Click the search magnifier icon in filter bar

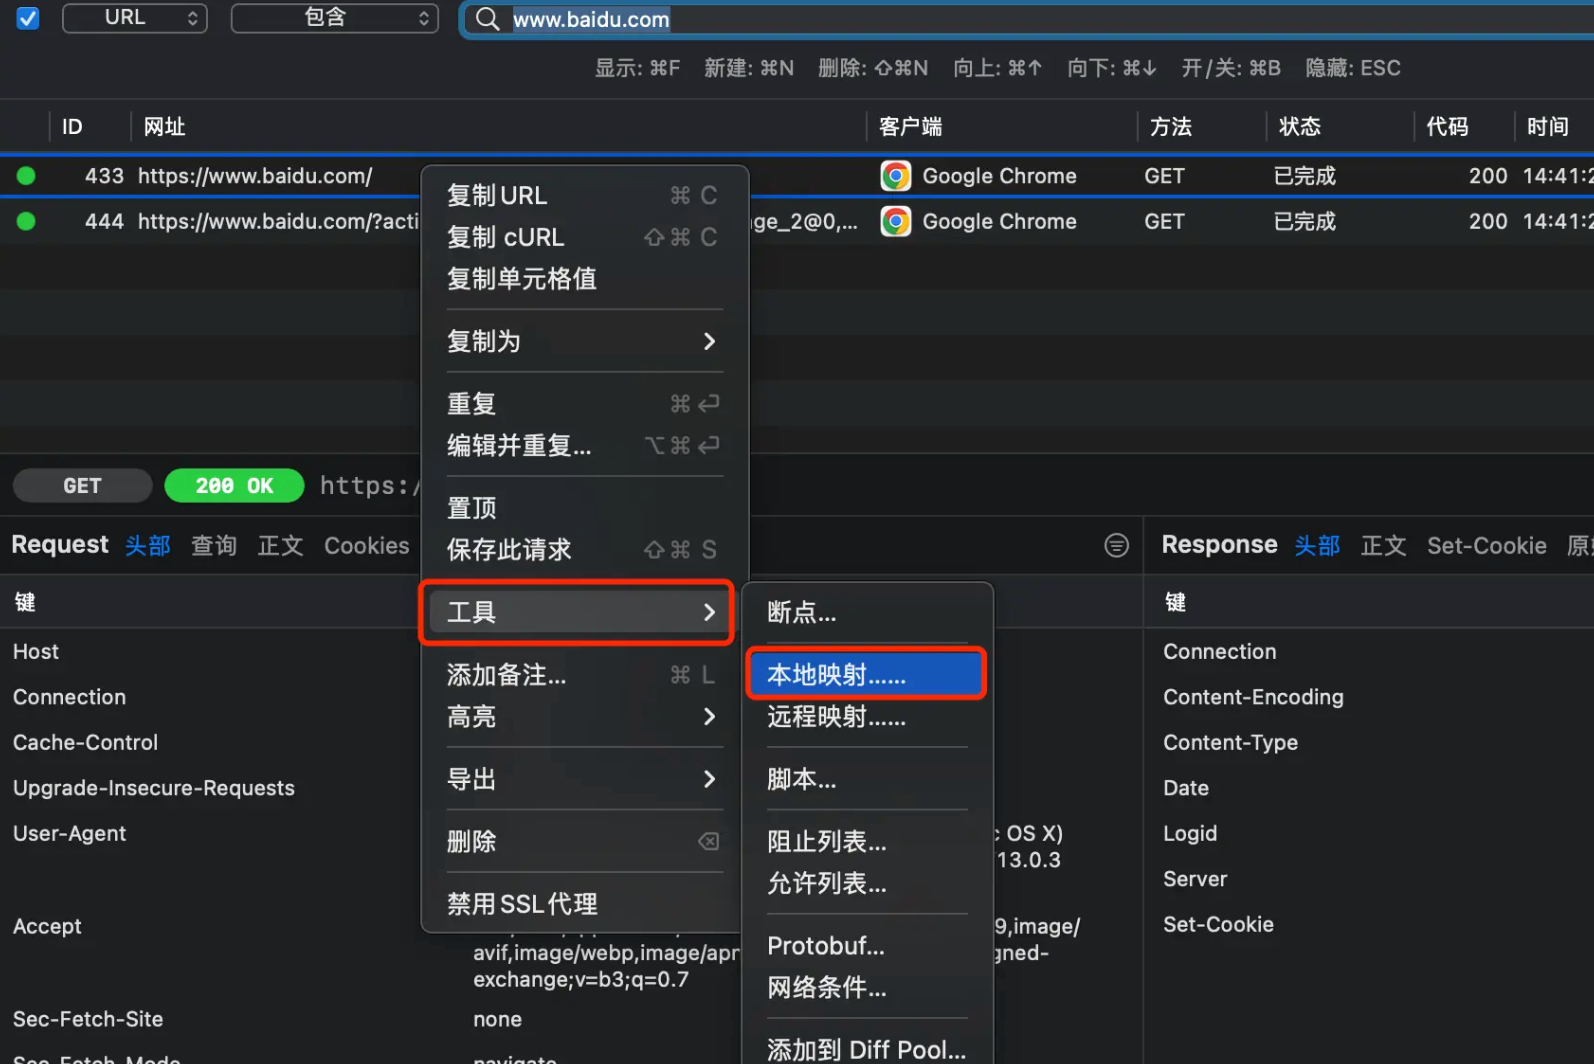(487, 19)
